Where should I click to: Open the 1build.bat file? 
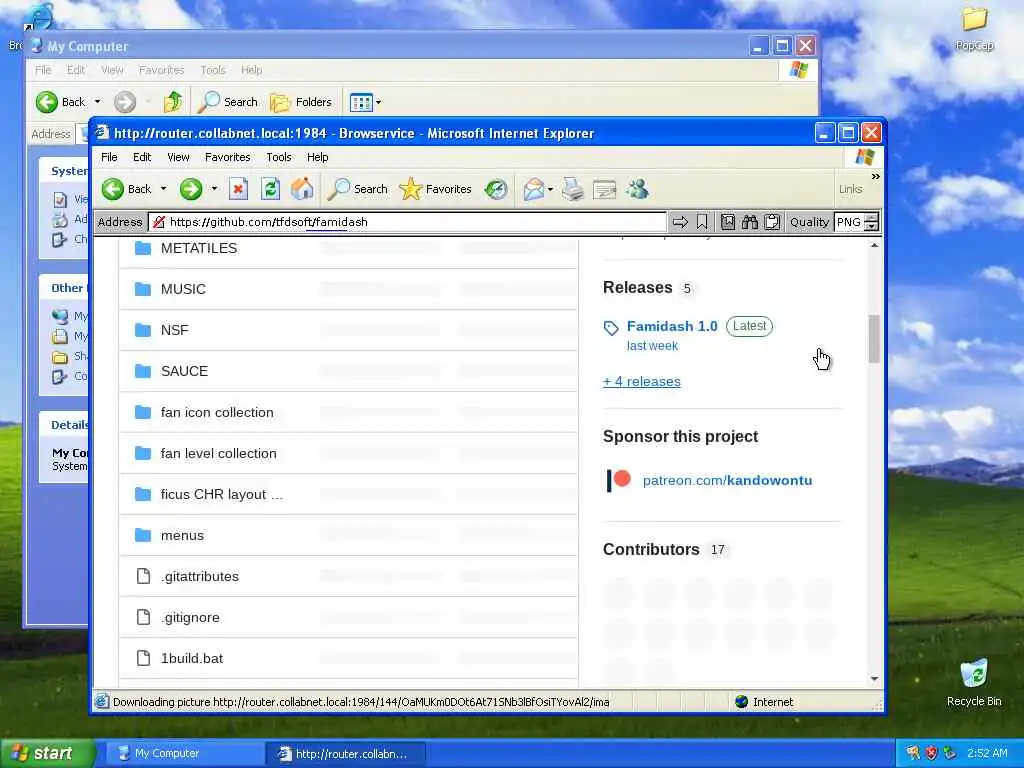191,659
